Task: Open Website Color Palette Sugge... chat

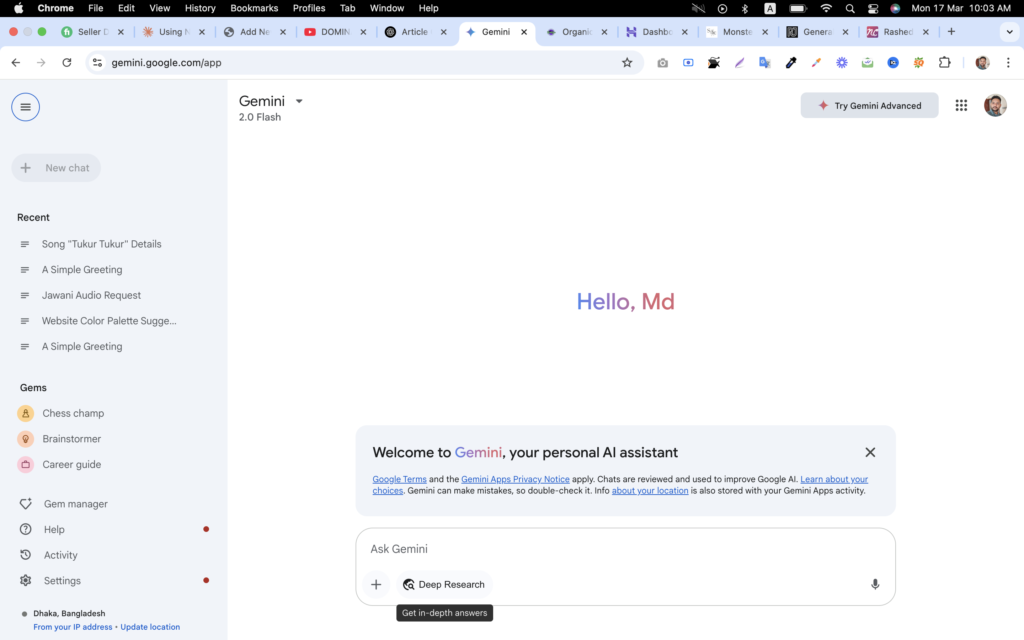Action: click(x=109, y=321)
